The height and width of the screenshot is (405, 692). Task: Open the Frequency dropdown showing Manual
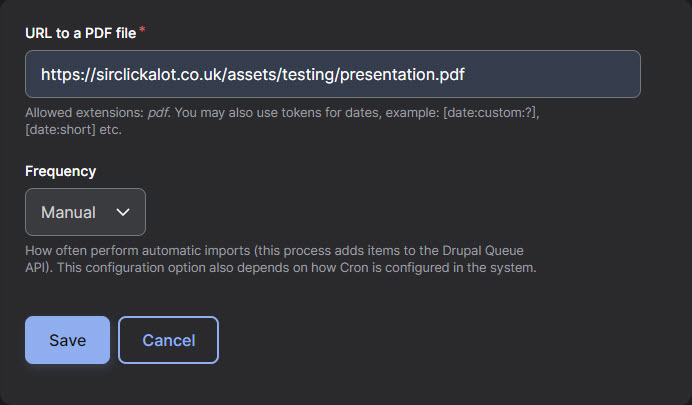(85, 212)
